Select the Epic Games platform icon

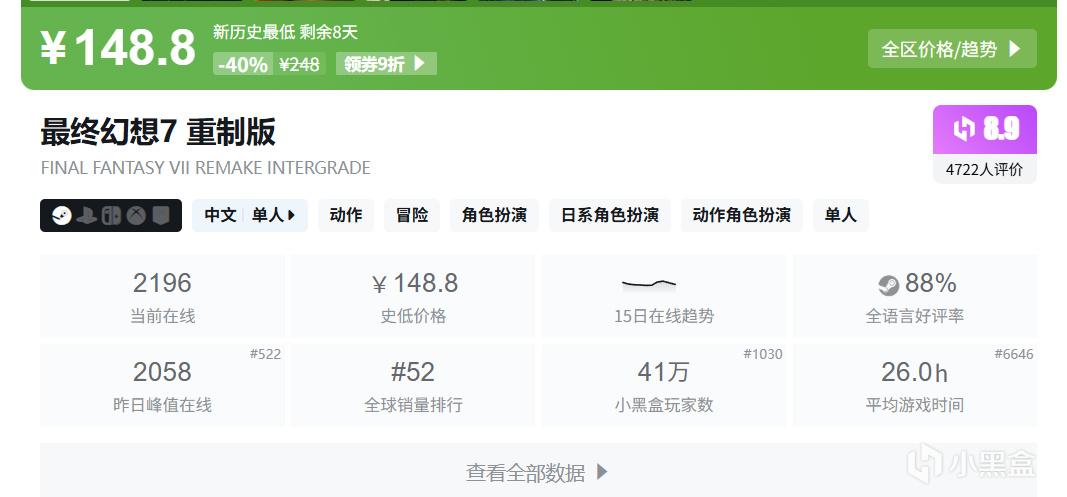pyautogui.click(x=160, y=216)
